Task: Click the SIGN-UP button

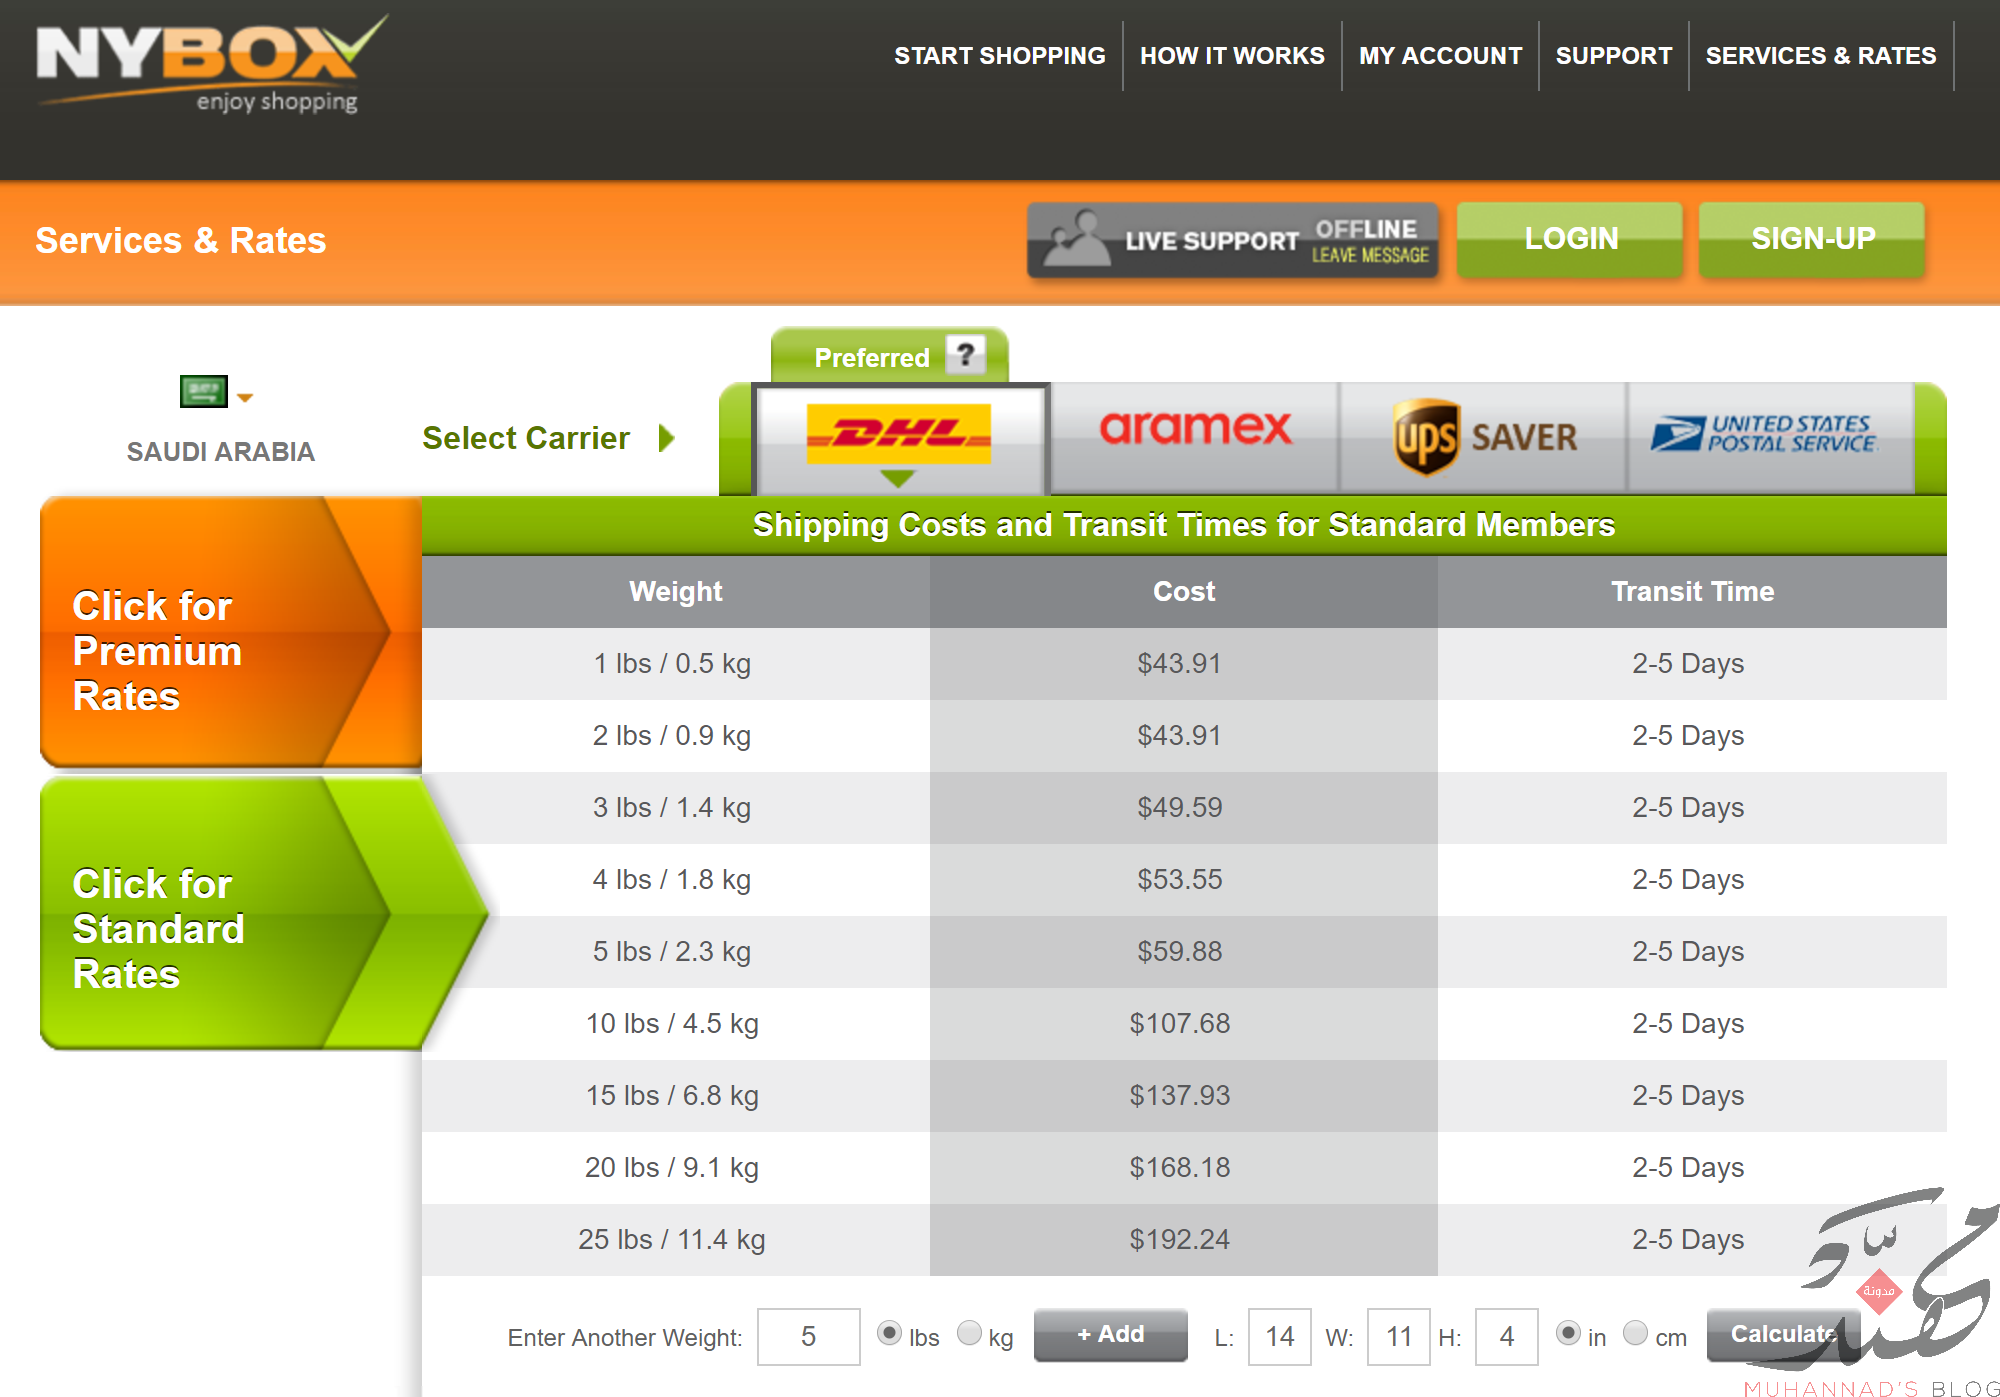Action: click(1812, 239)
